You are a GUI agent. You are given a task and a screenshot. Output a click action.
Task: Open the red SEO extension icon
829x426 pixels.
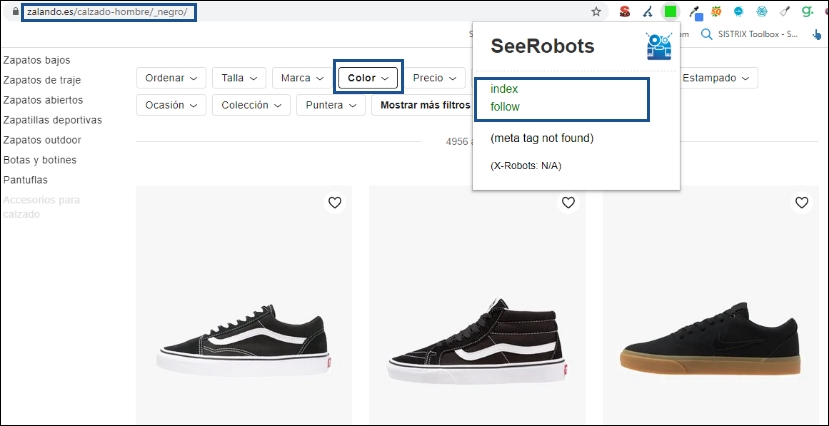point(625,12)
